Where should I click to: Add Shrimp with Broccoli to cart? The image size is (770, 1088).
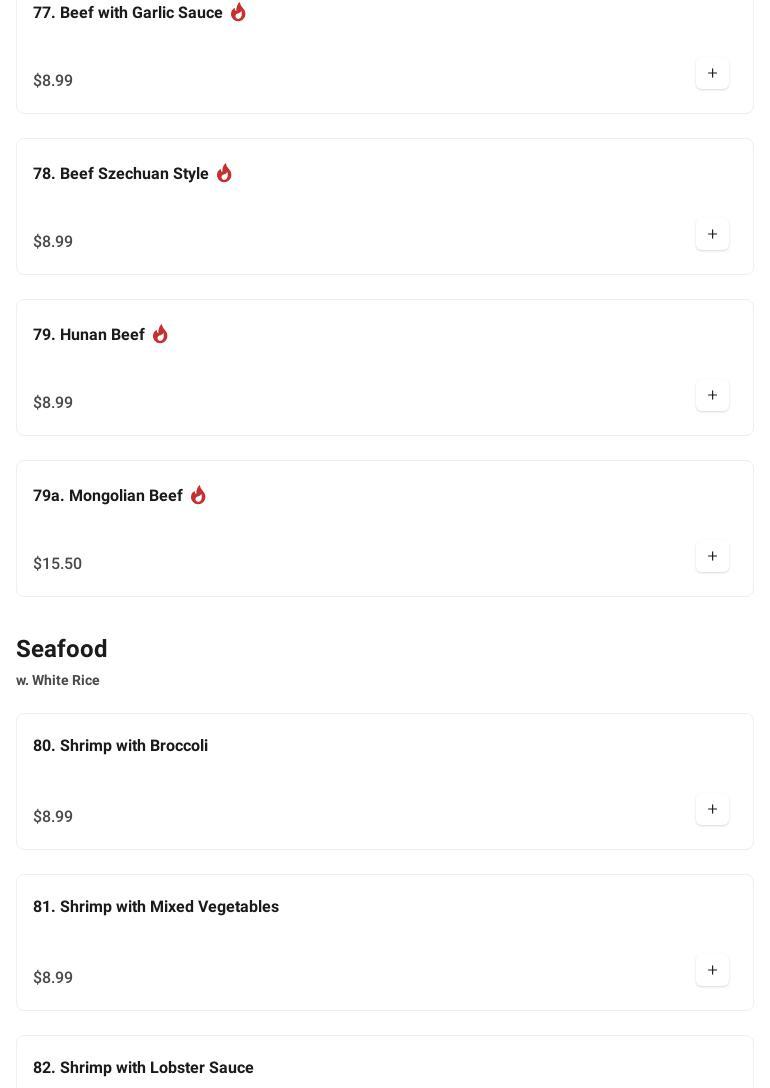[712, 809]
